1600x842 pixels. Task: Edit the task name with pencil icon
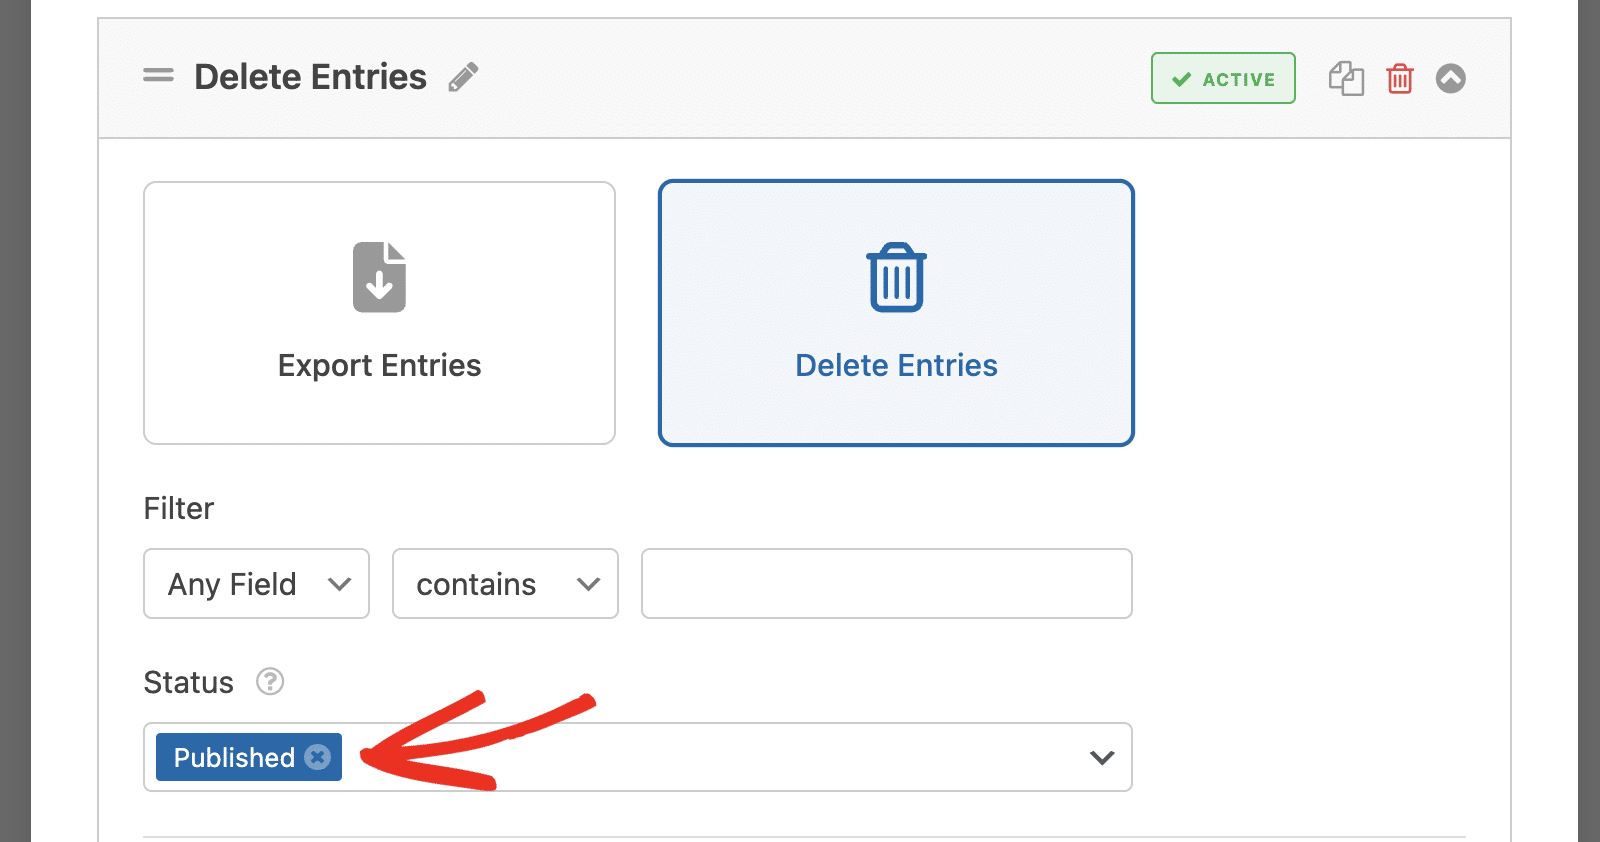pyautogui.click(x=463, y=77)
